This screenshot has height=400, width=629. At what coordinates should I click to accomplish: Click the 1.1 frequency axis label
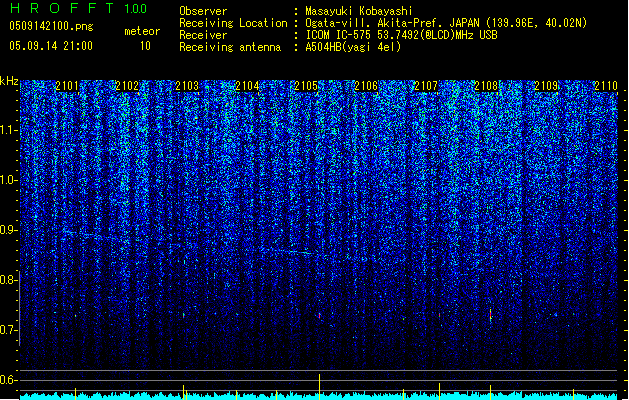coord(8,130)
